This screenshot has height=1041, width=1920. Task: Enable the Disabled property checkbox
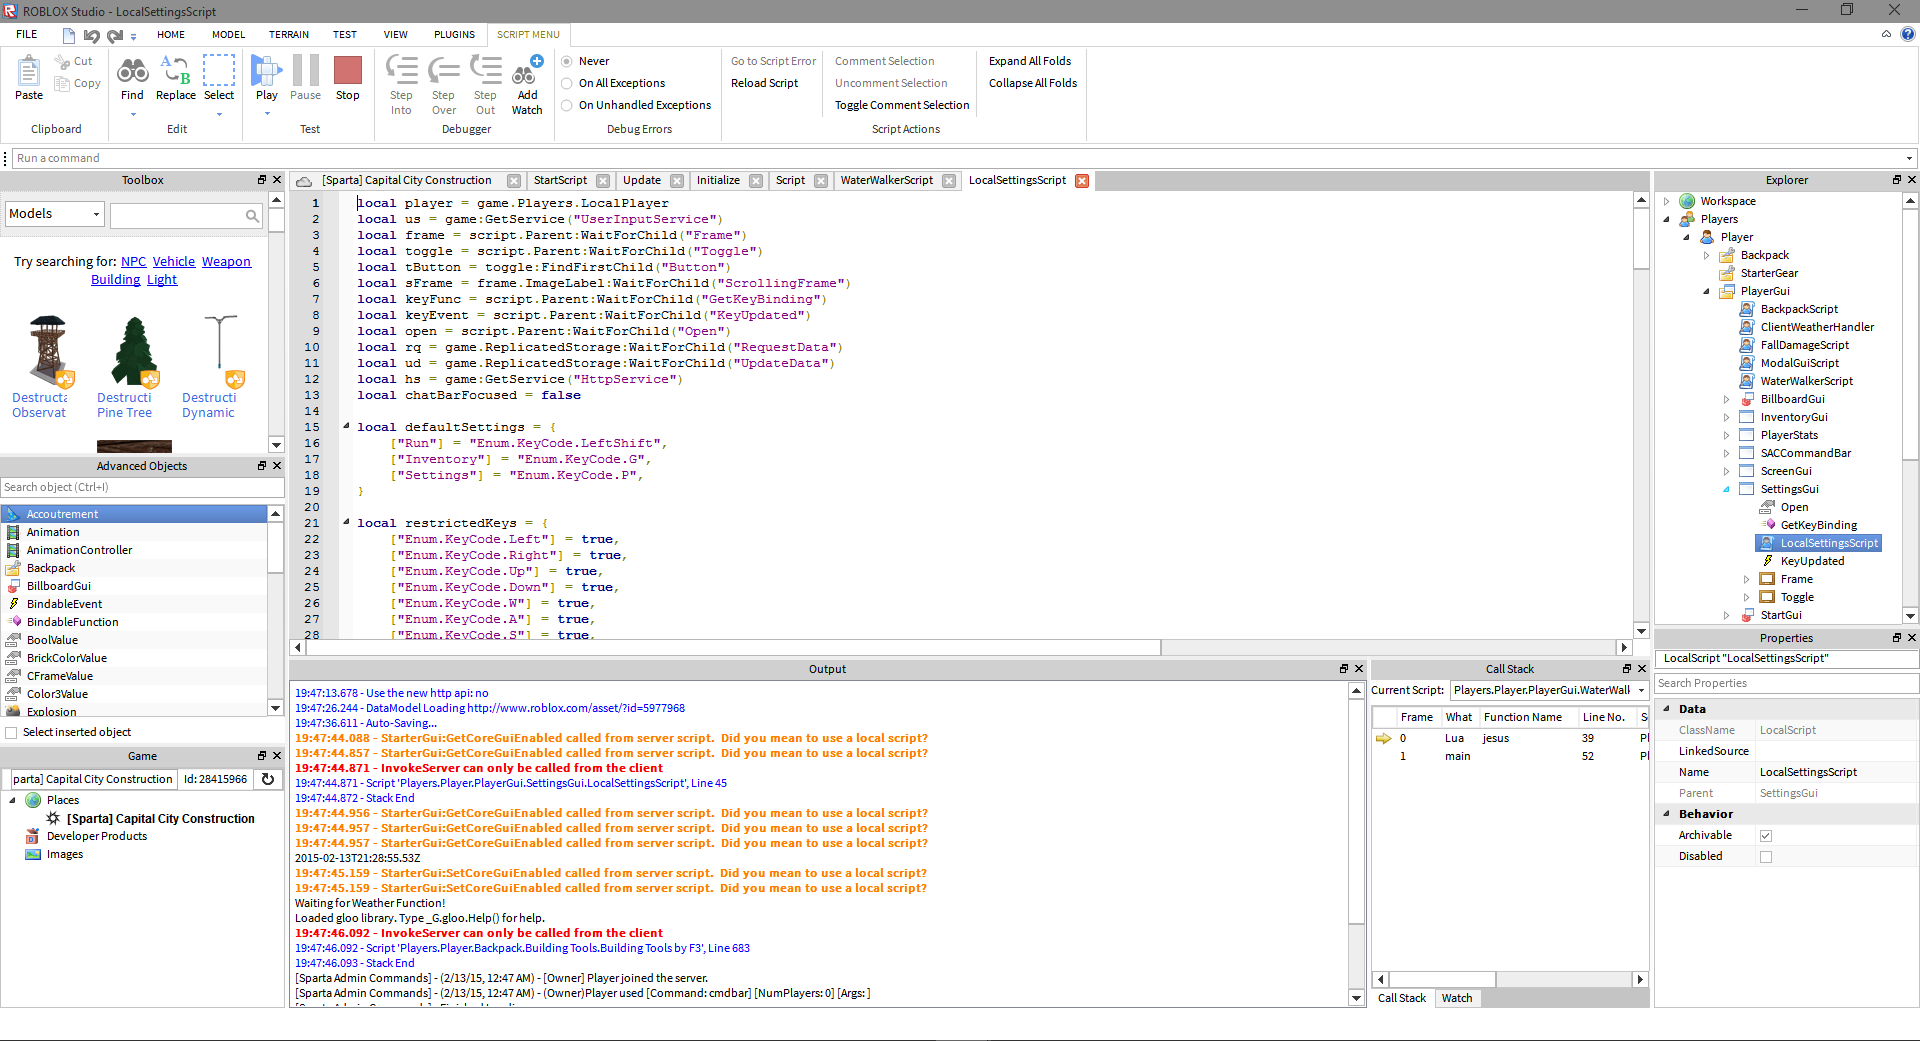point(1766,857)
